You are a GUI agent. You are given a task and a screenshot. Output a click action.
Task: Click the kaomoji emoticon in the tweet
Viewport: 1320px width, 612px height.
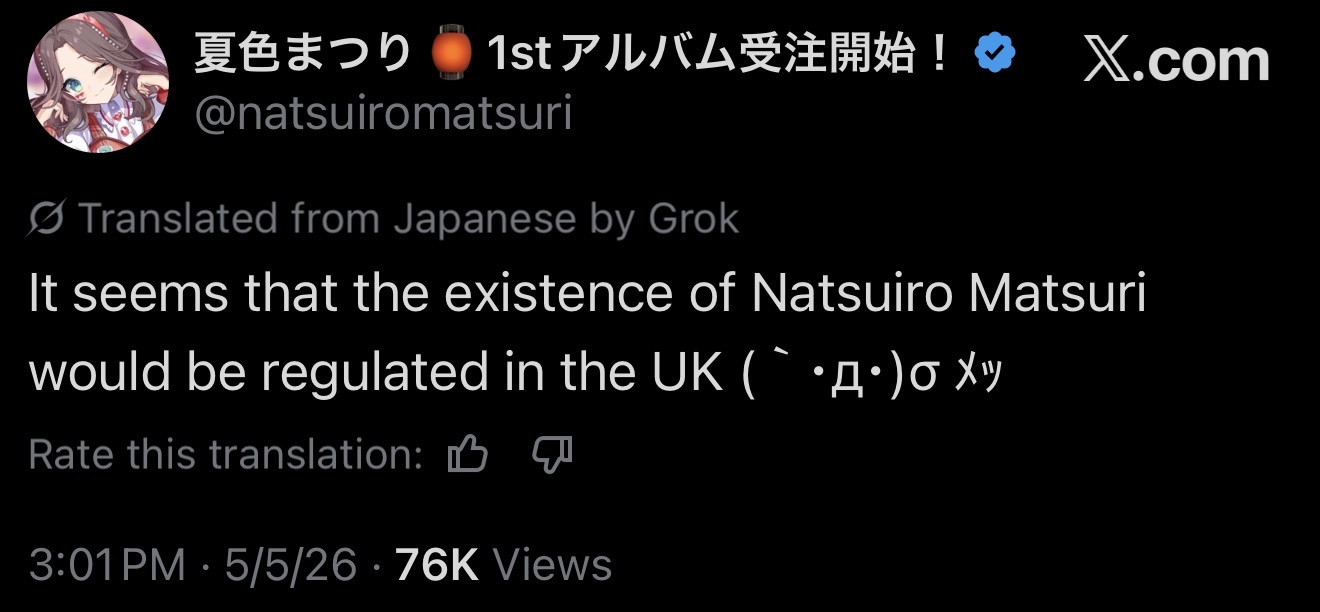pos(871,373)
